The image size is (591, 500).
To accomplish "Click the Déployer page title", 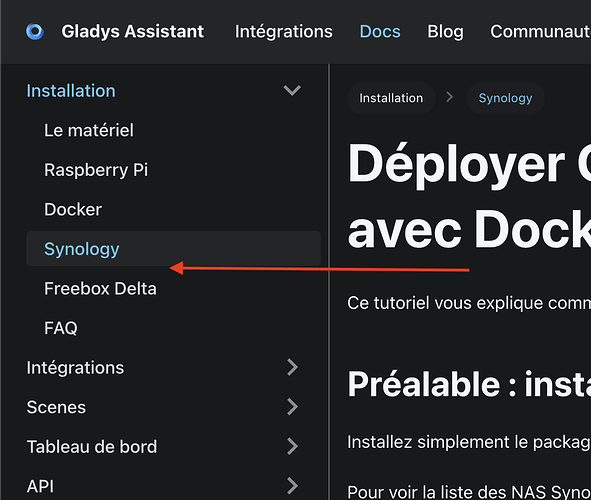I will [469, 196].
